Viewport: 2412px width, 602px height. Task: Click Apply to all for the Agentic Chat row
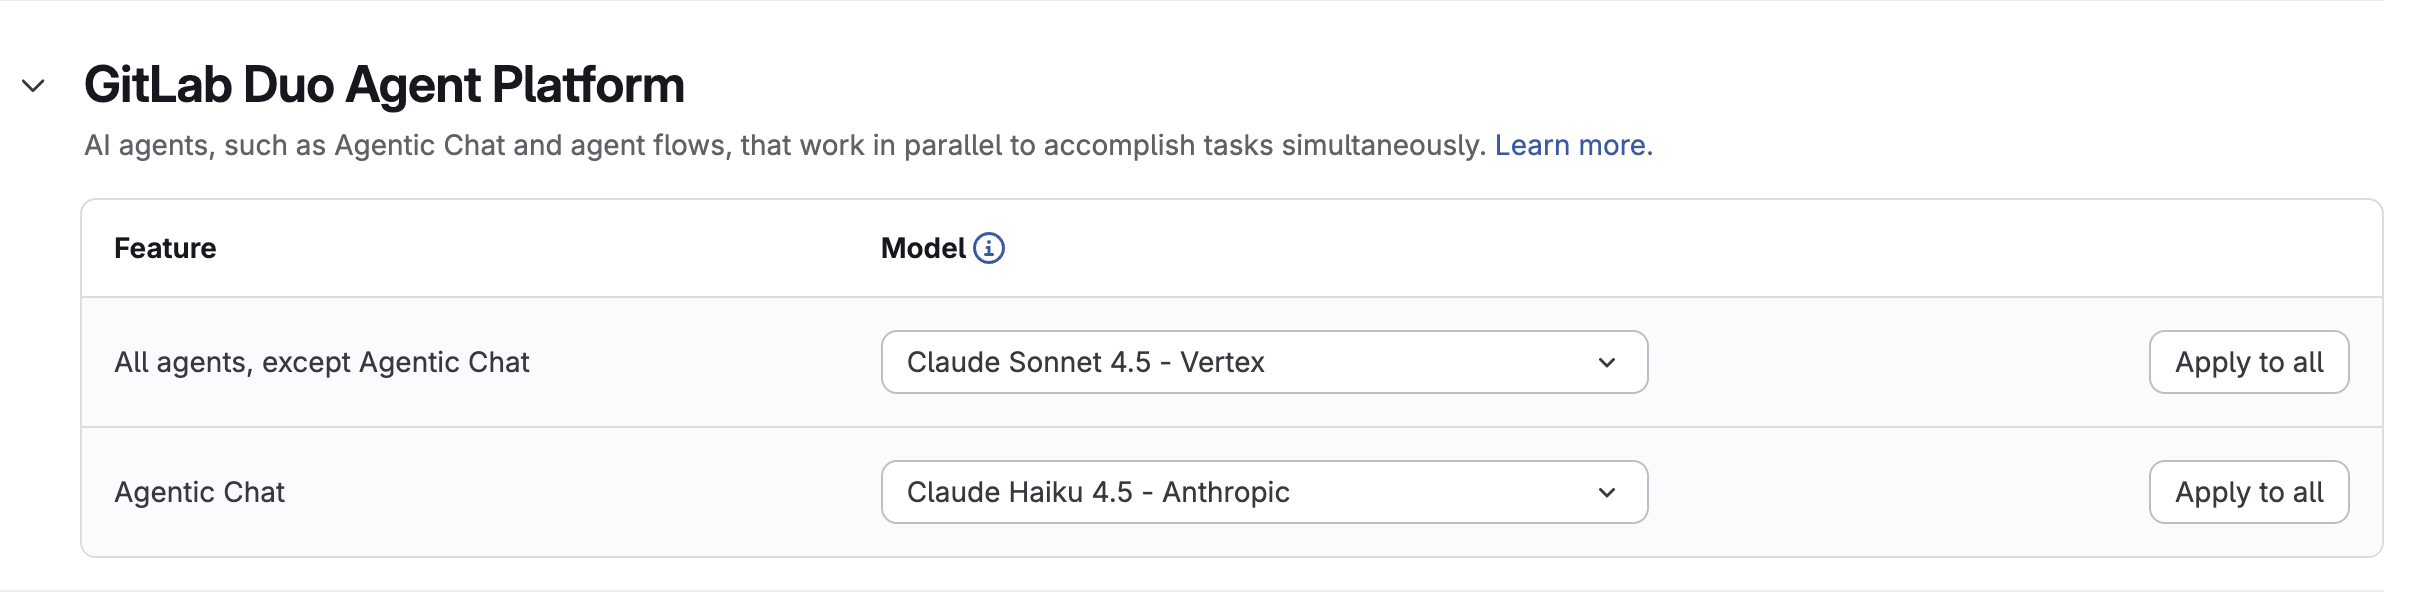2248,492
